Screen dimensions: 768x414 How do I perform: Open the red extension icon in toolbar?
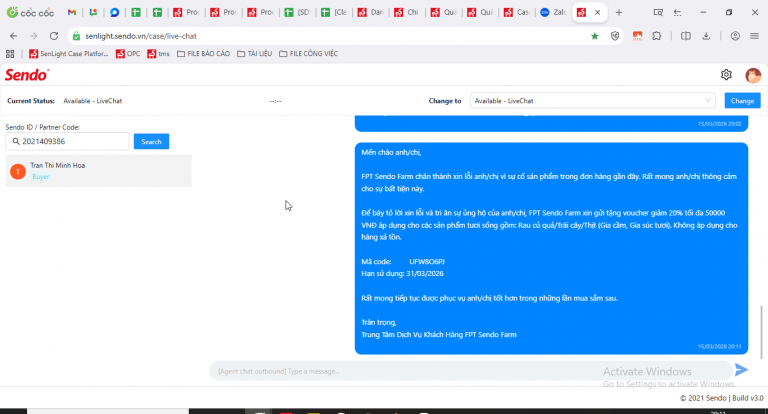coord(637,36)
